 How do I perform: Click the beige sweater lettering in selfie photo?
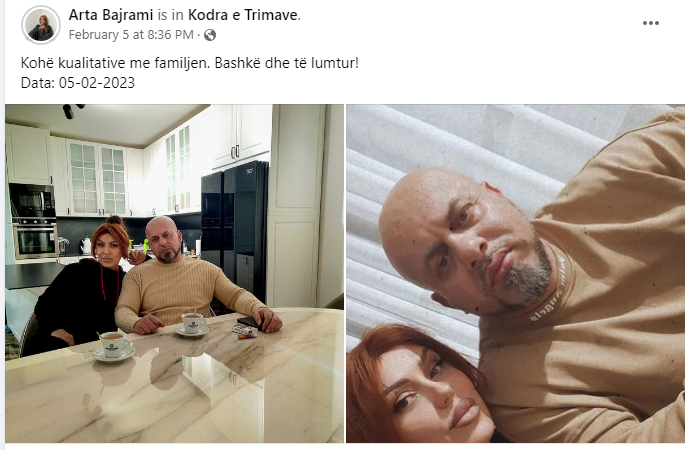coord(549,291)
